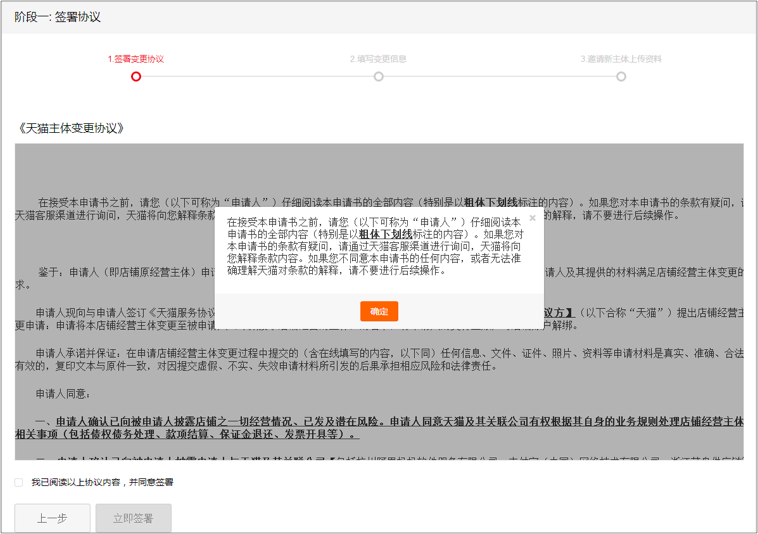
Task: Click the popup's notice paragraph text
Action: pyautogui.click(x=375, y=250)
